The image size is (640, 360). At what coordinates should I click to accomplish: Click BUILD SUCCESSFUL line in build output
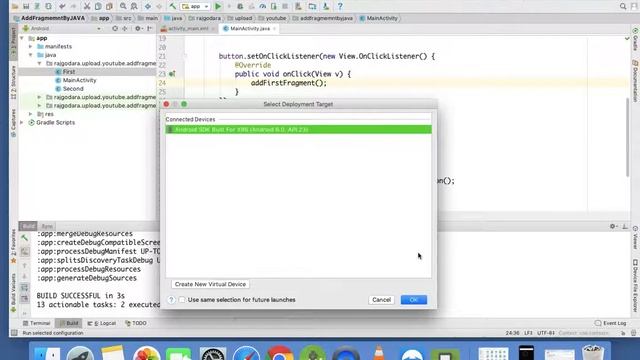(80, 296)
